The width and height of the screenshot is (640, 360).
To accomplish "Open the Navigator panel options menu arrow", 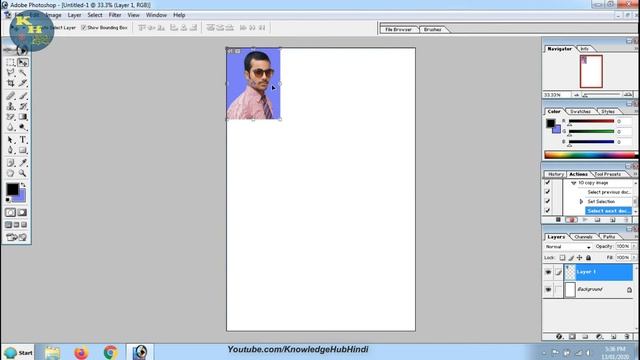I will point(635,48).
